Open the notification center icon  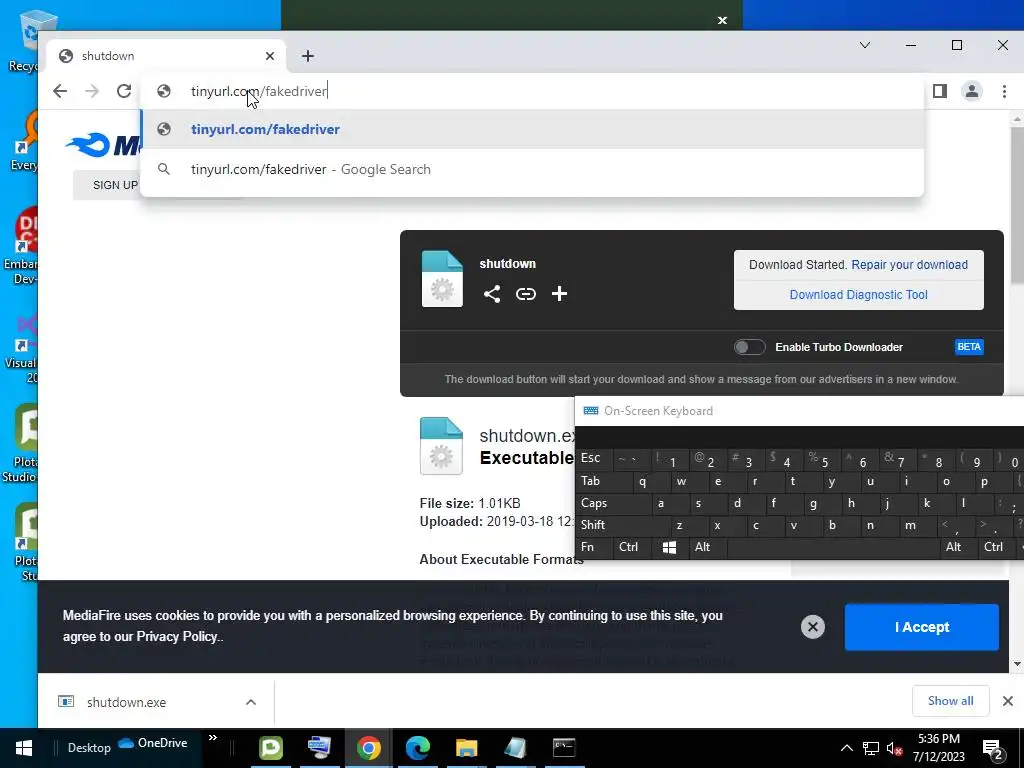(993, 748)
